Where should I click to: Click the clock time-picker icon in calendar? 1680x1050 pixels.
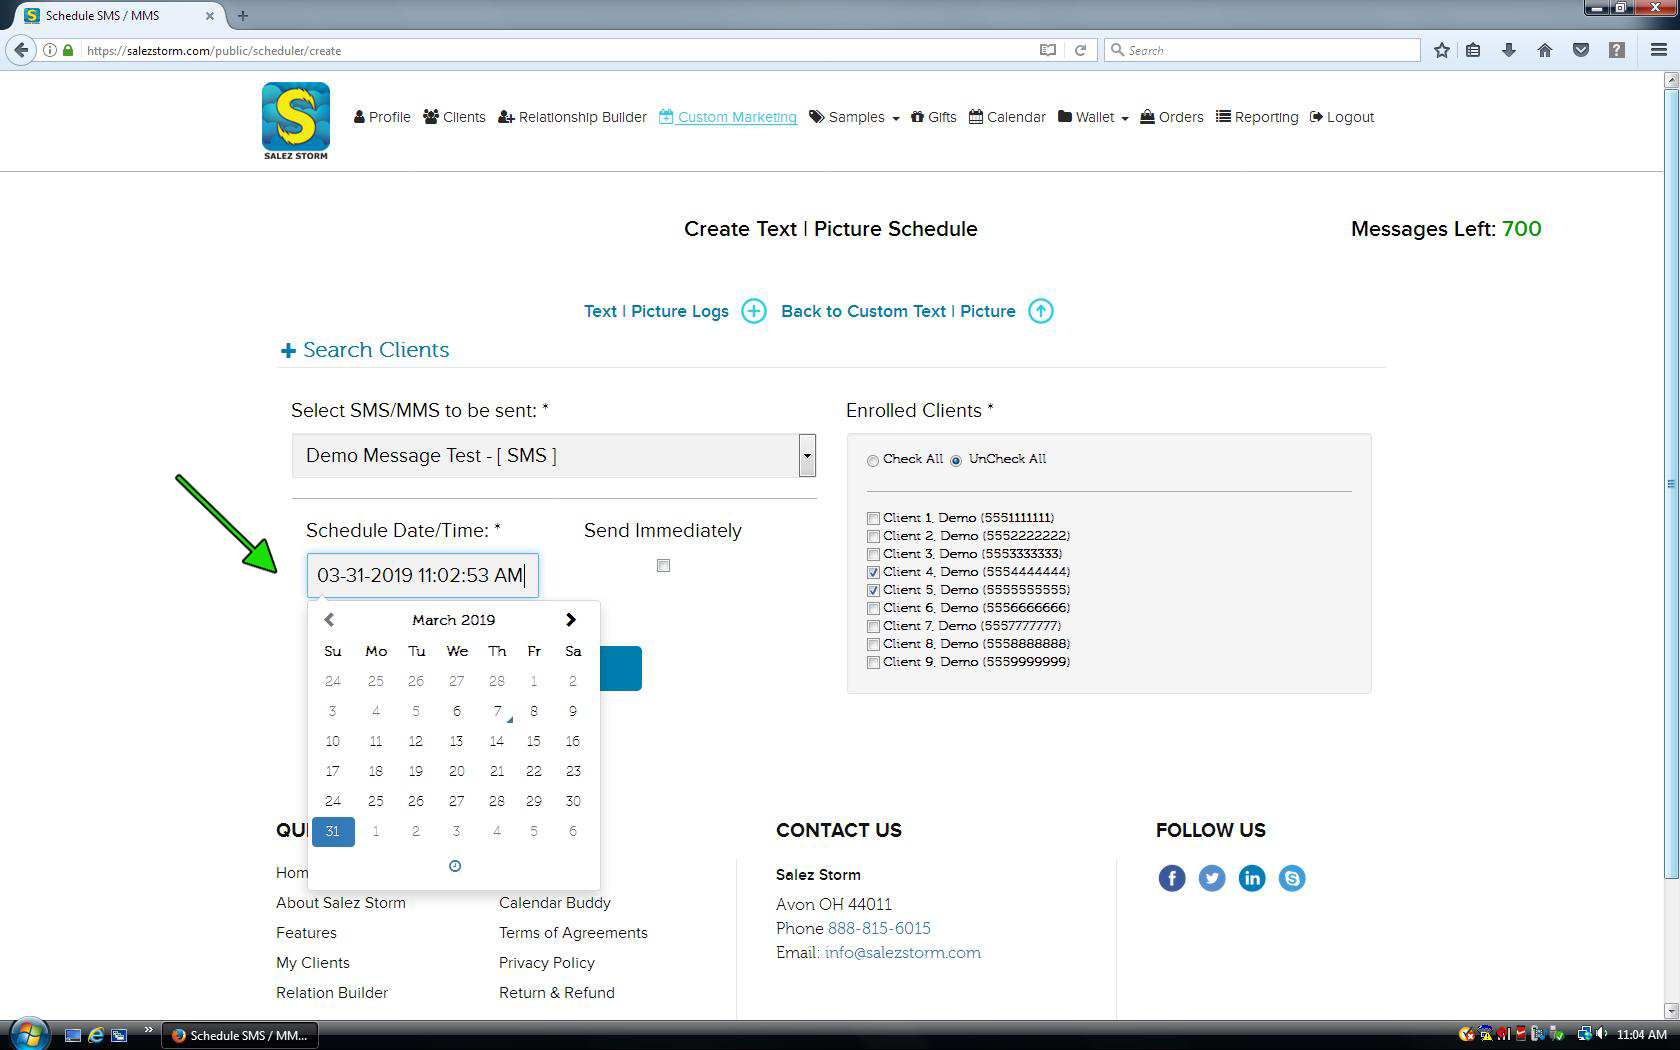click(455, 866)
